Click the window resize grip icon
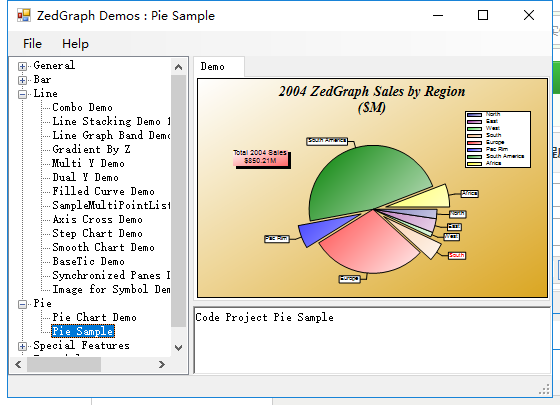 544,390
